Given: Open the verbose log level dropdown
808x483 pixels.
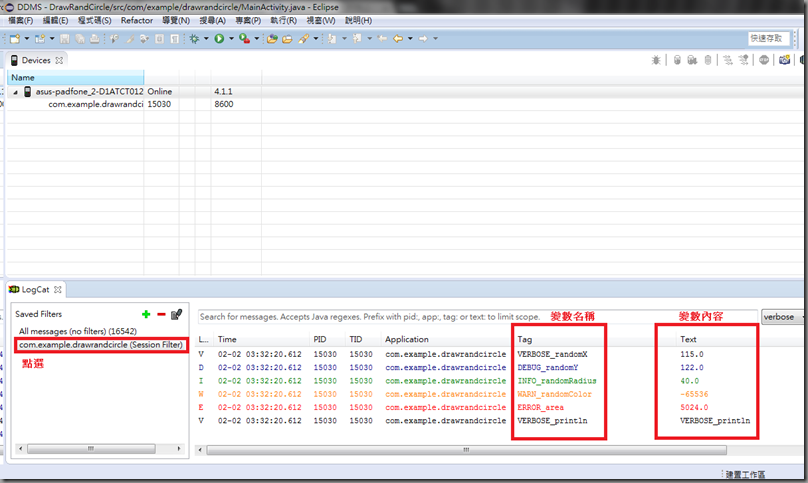Looking at the screenshot, I should click(782, 317).
